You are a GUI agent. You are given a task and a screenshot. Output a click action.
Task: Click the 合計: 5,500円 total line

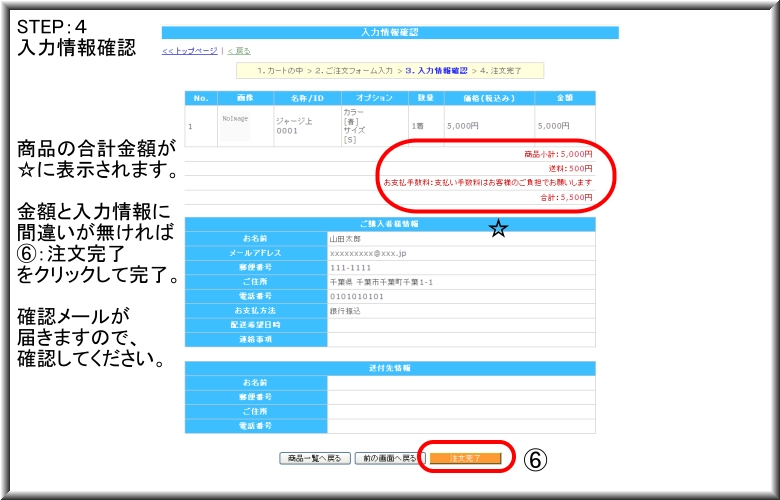(x=566, y=199)
